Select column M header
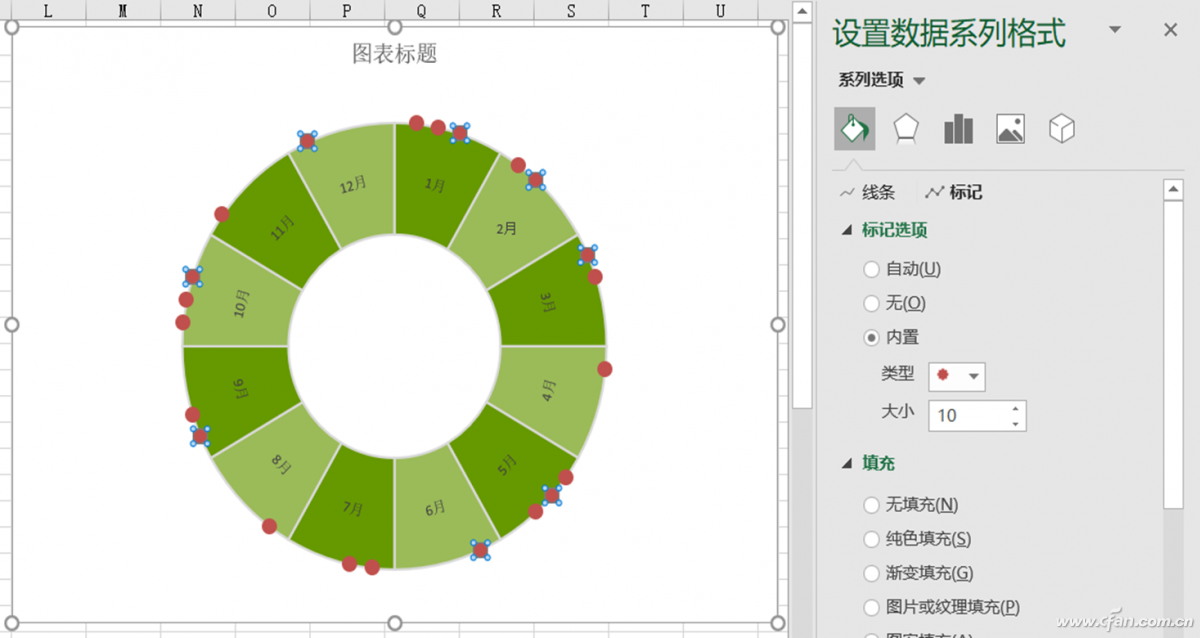Viewport: 1200px width, 638px height. point(123,10)
